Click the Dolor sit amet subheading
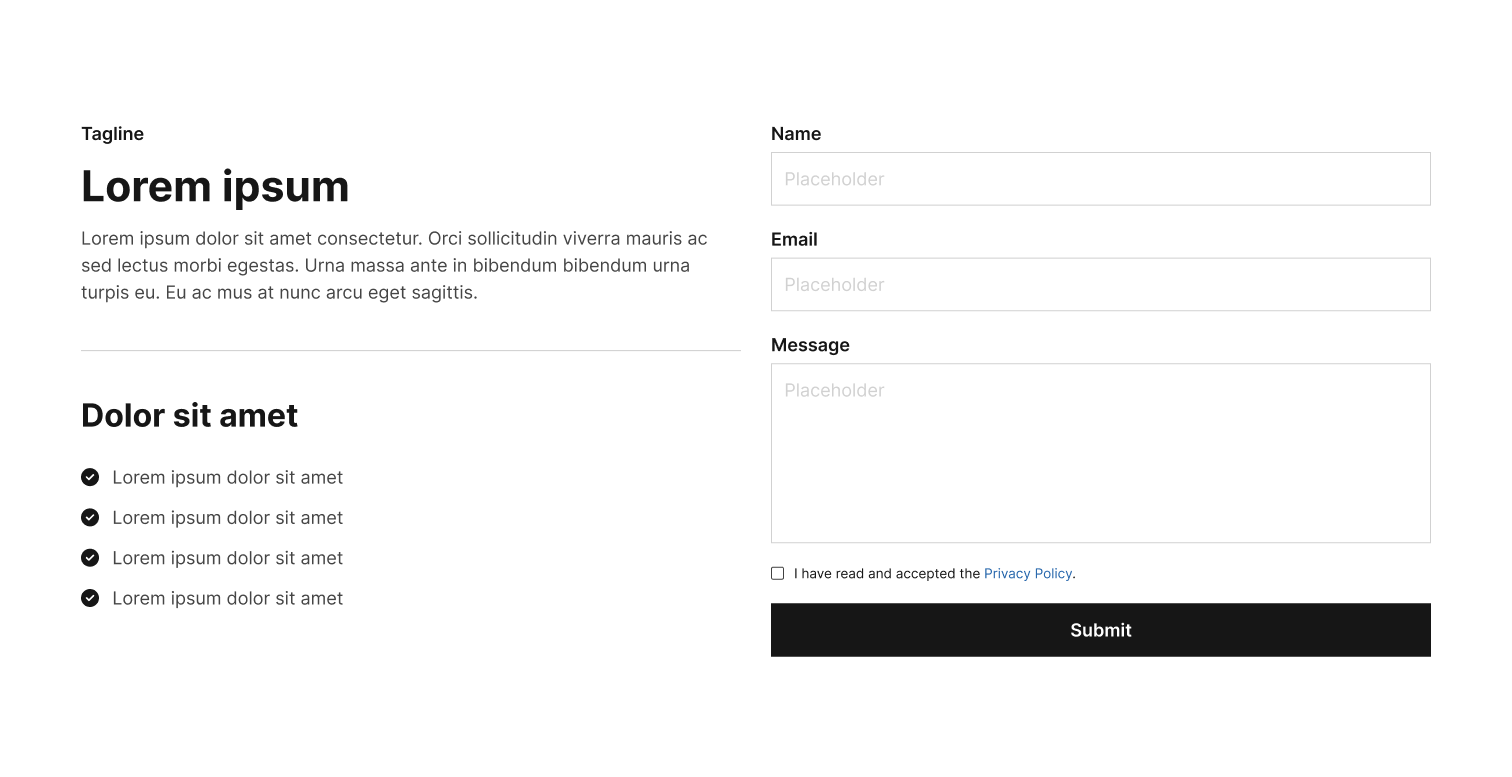The image size is (1512, 777). pyautogui.click(x=189, y=415)
